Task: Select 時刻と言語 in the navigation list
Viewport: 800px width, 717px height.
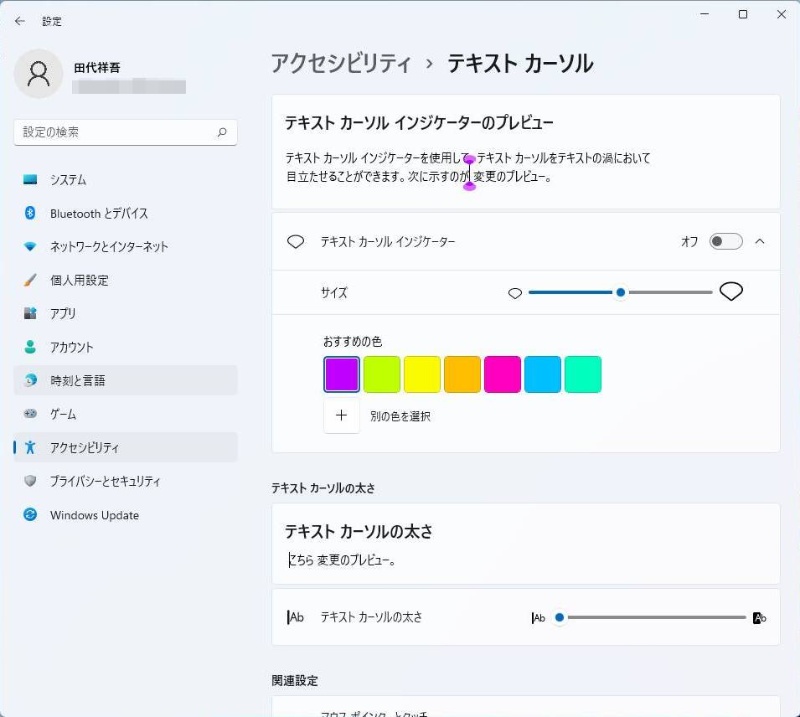Action: coord(32,380)
